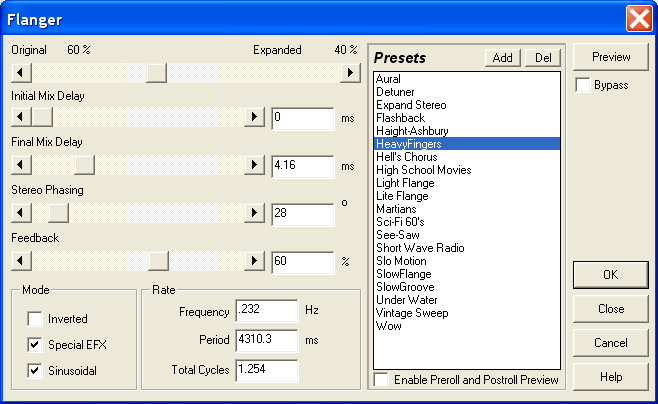This screenshot has width=658, height=404.
Task: Toggle the Special EFX checkbox
Action: pos(35,345)
